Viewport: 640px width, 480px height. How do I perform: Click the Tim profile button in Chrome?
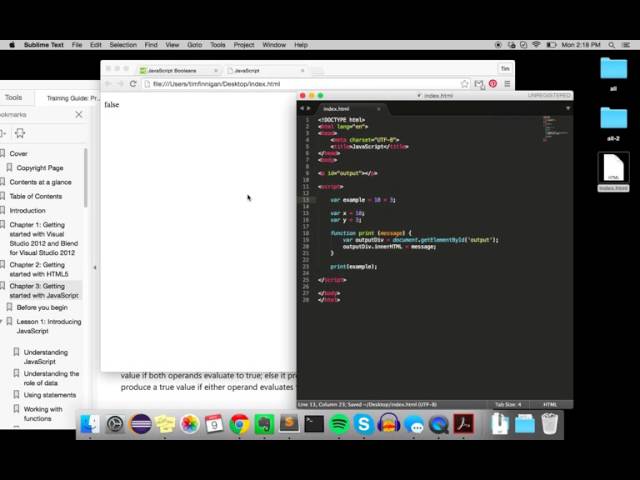coord(505,69)
